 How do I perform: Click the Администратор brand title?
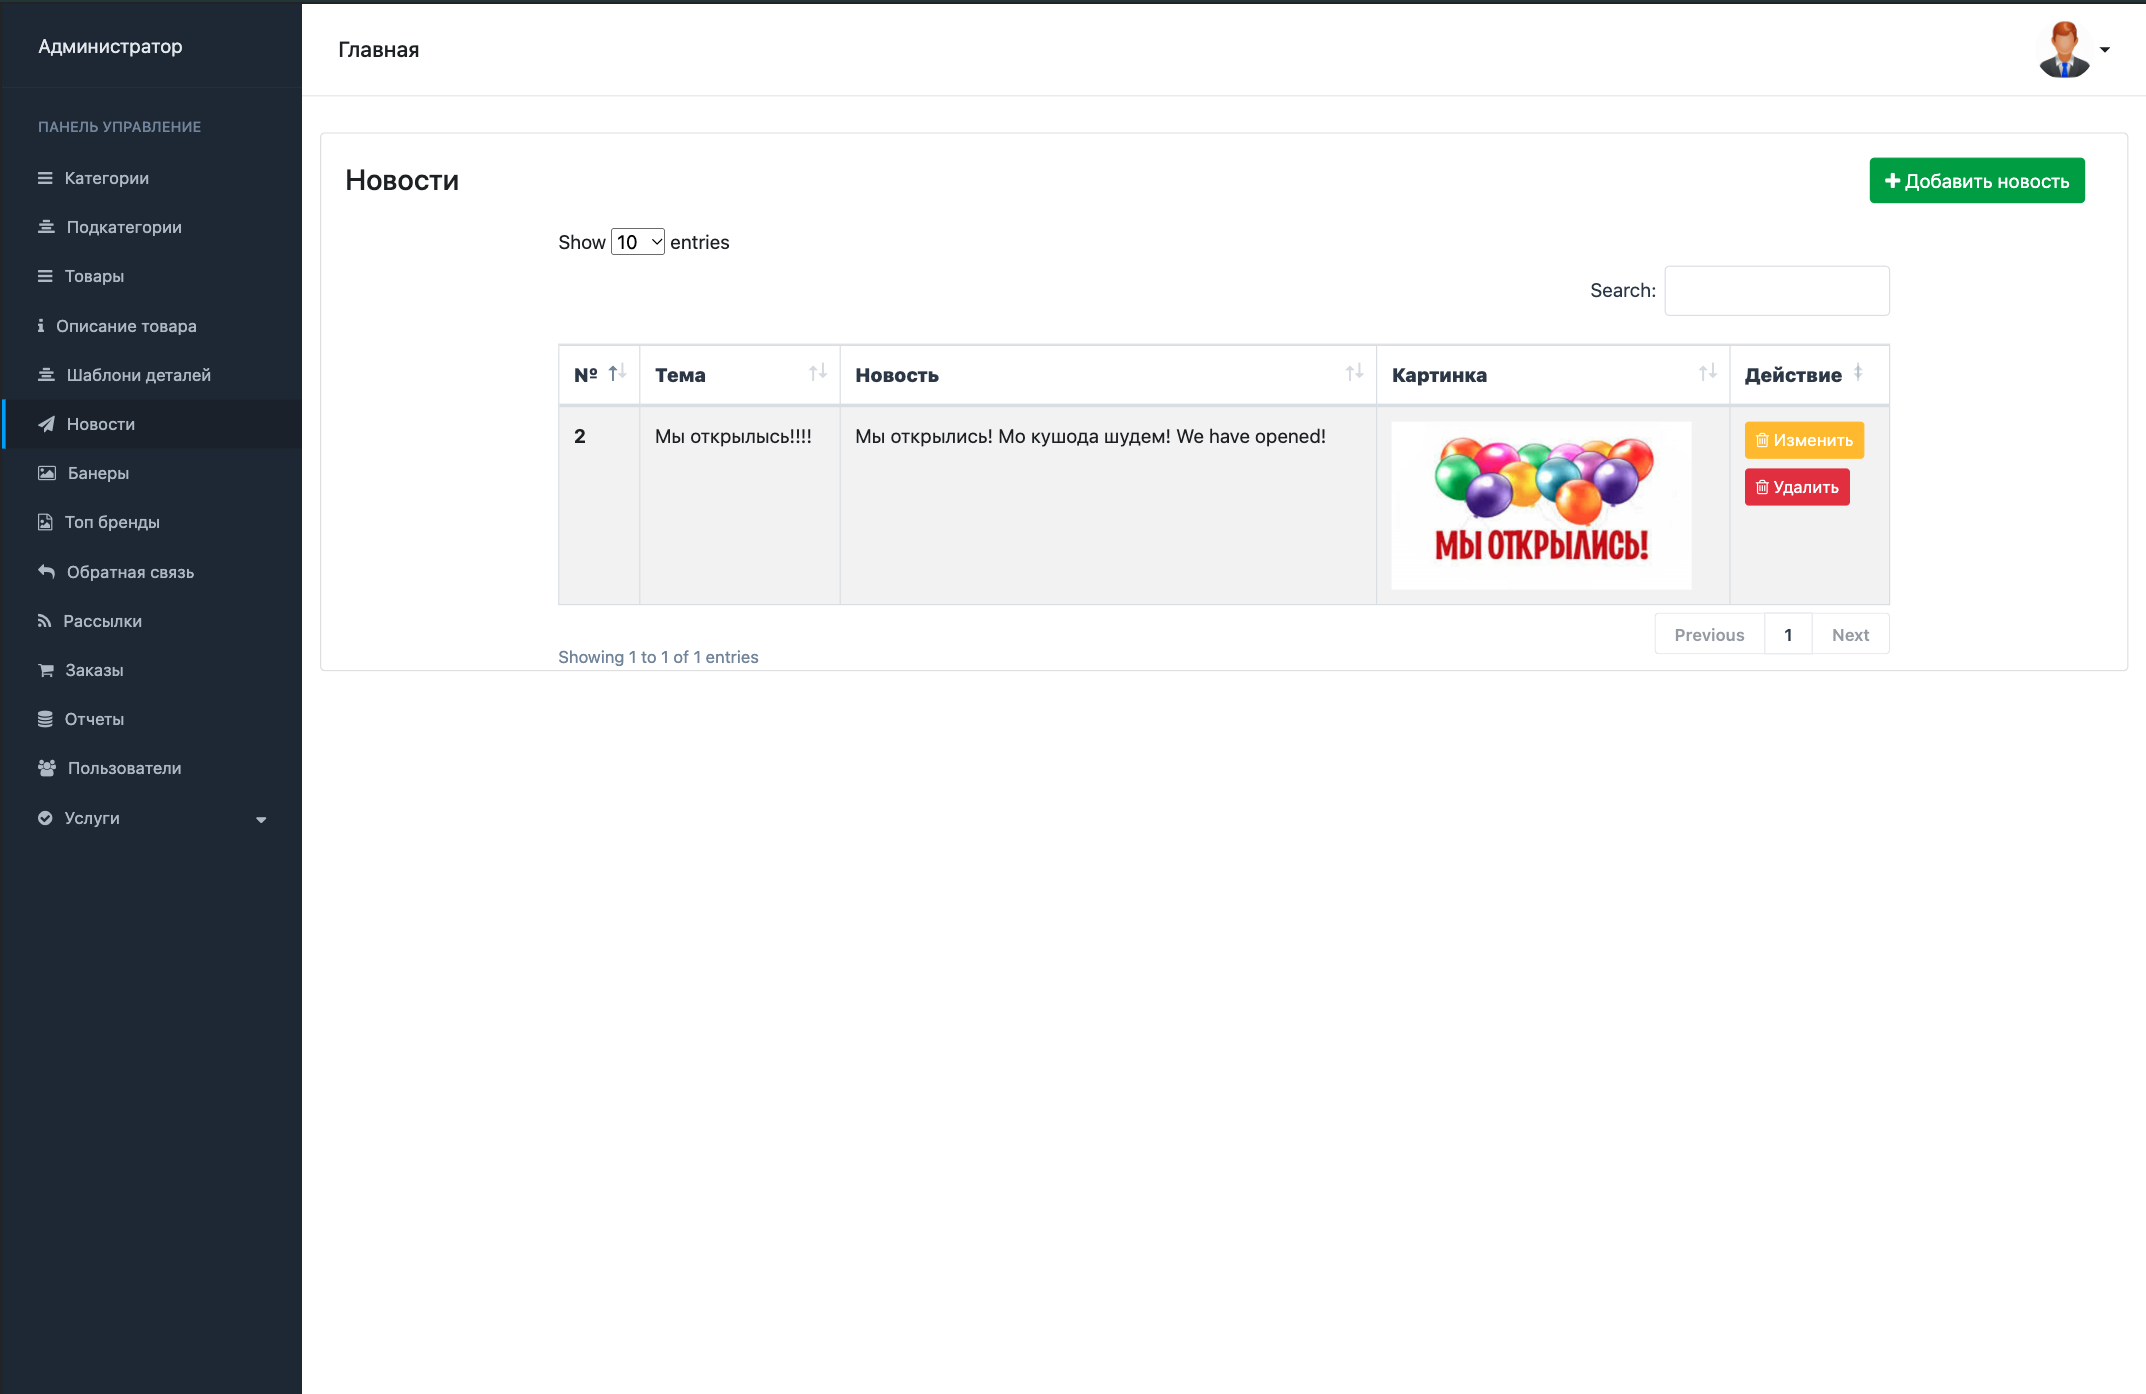[110, 47]
